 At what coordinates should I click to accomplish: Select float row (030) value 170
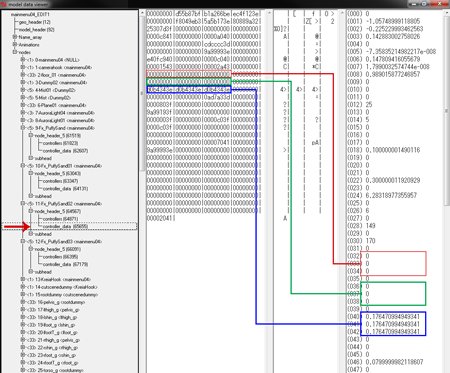point(361,241)
